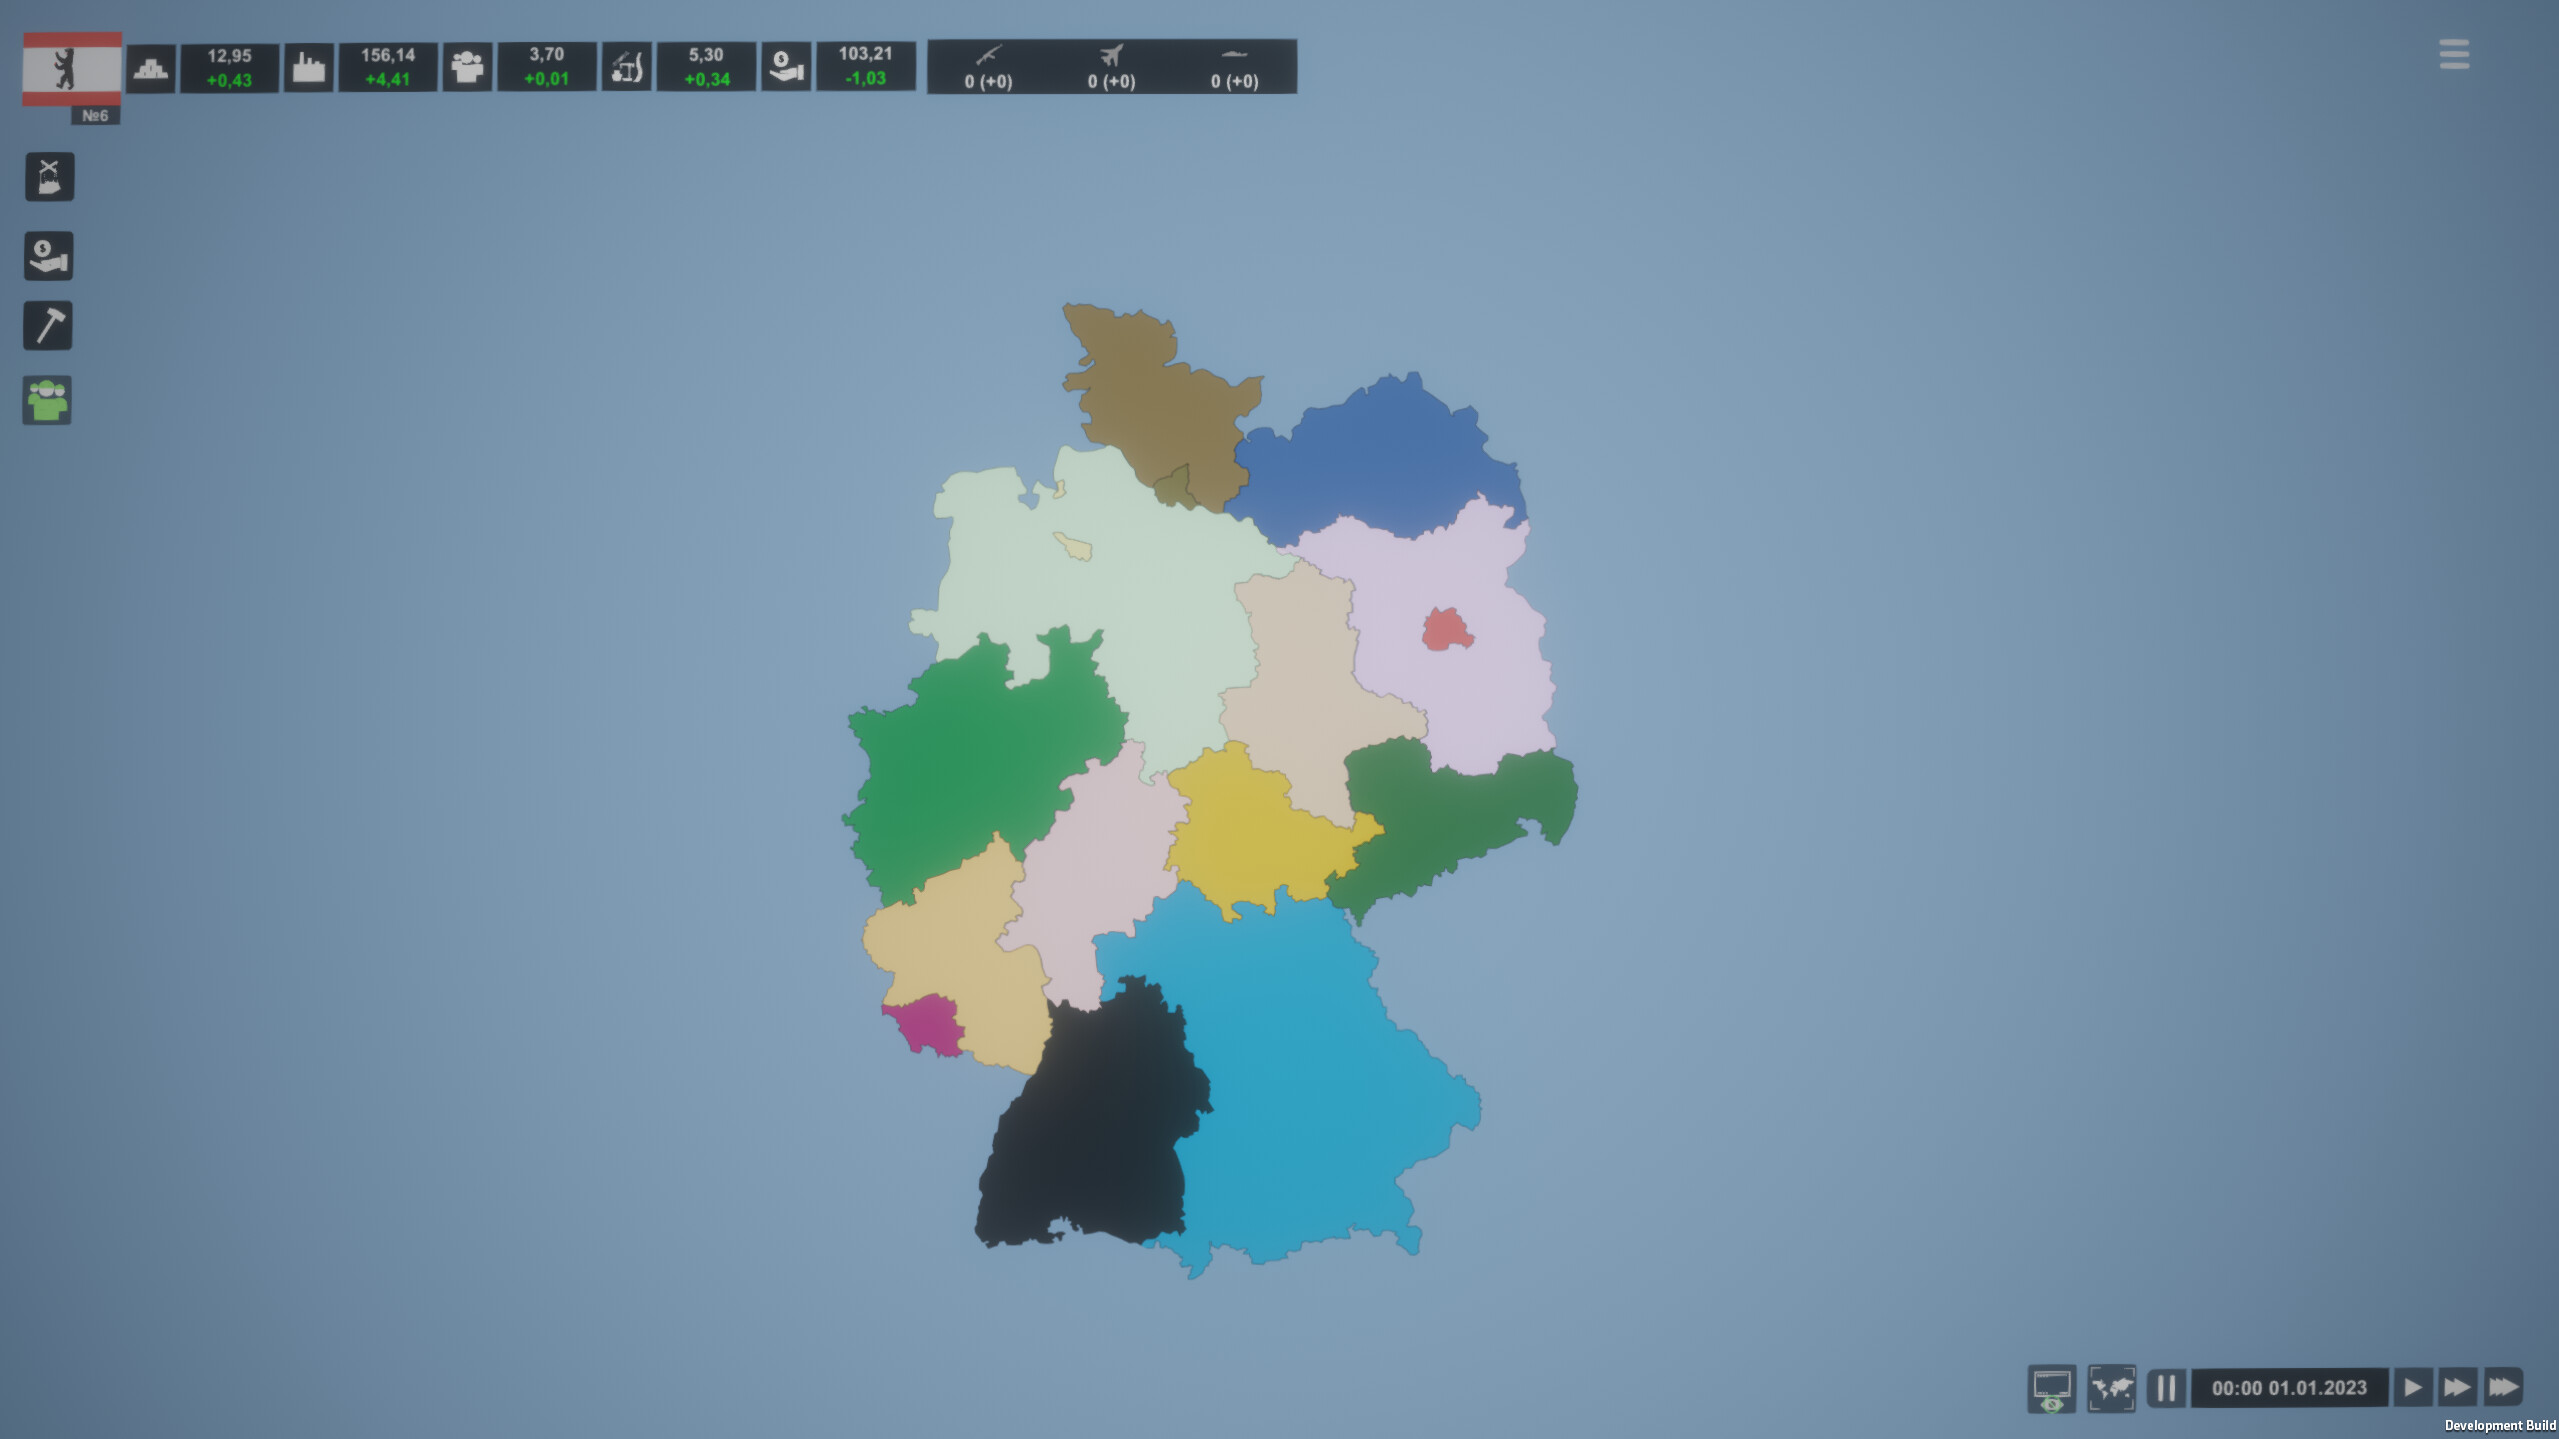Viewport: 2559px width, 1439px height.
Task: Click the treasury icon next to 103,21
Action: pos(786,66)
